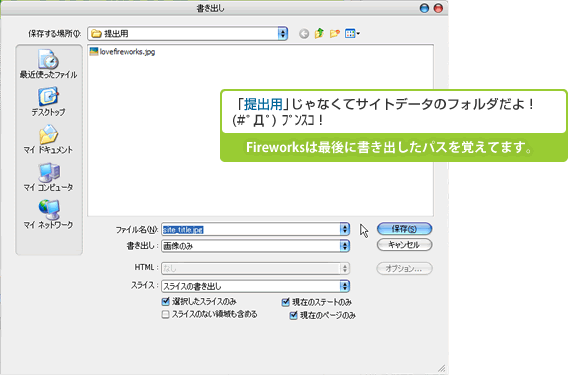Click the 保存 (Save) button
The image size is (568, 375).
tap(404, 229)
